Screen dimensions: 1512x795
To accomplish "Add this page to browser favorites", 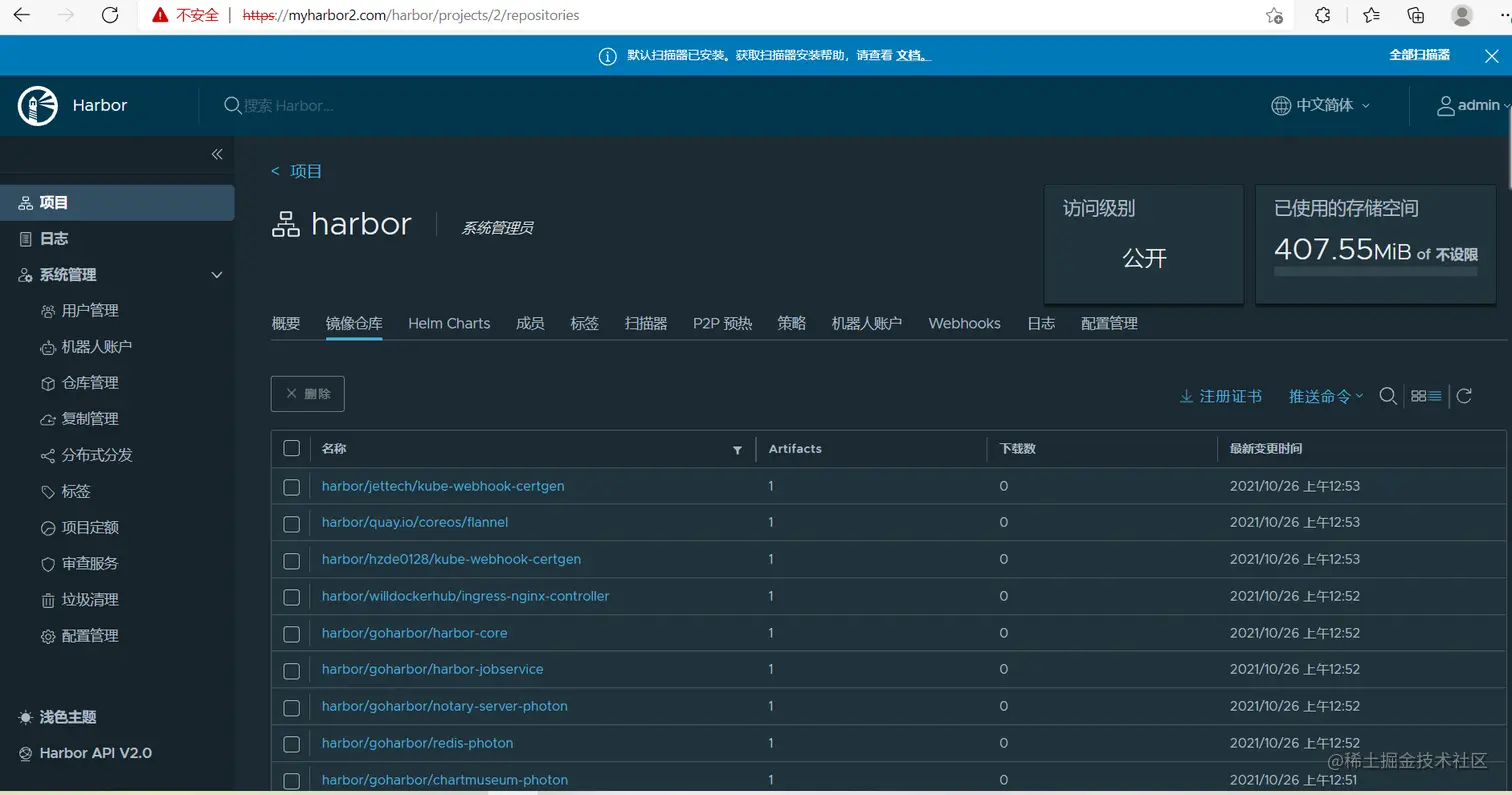I will point(1274,15).
